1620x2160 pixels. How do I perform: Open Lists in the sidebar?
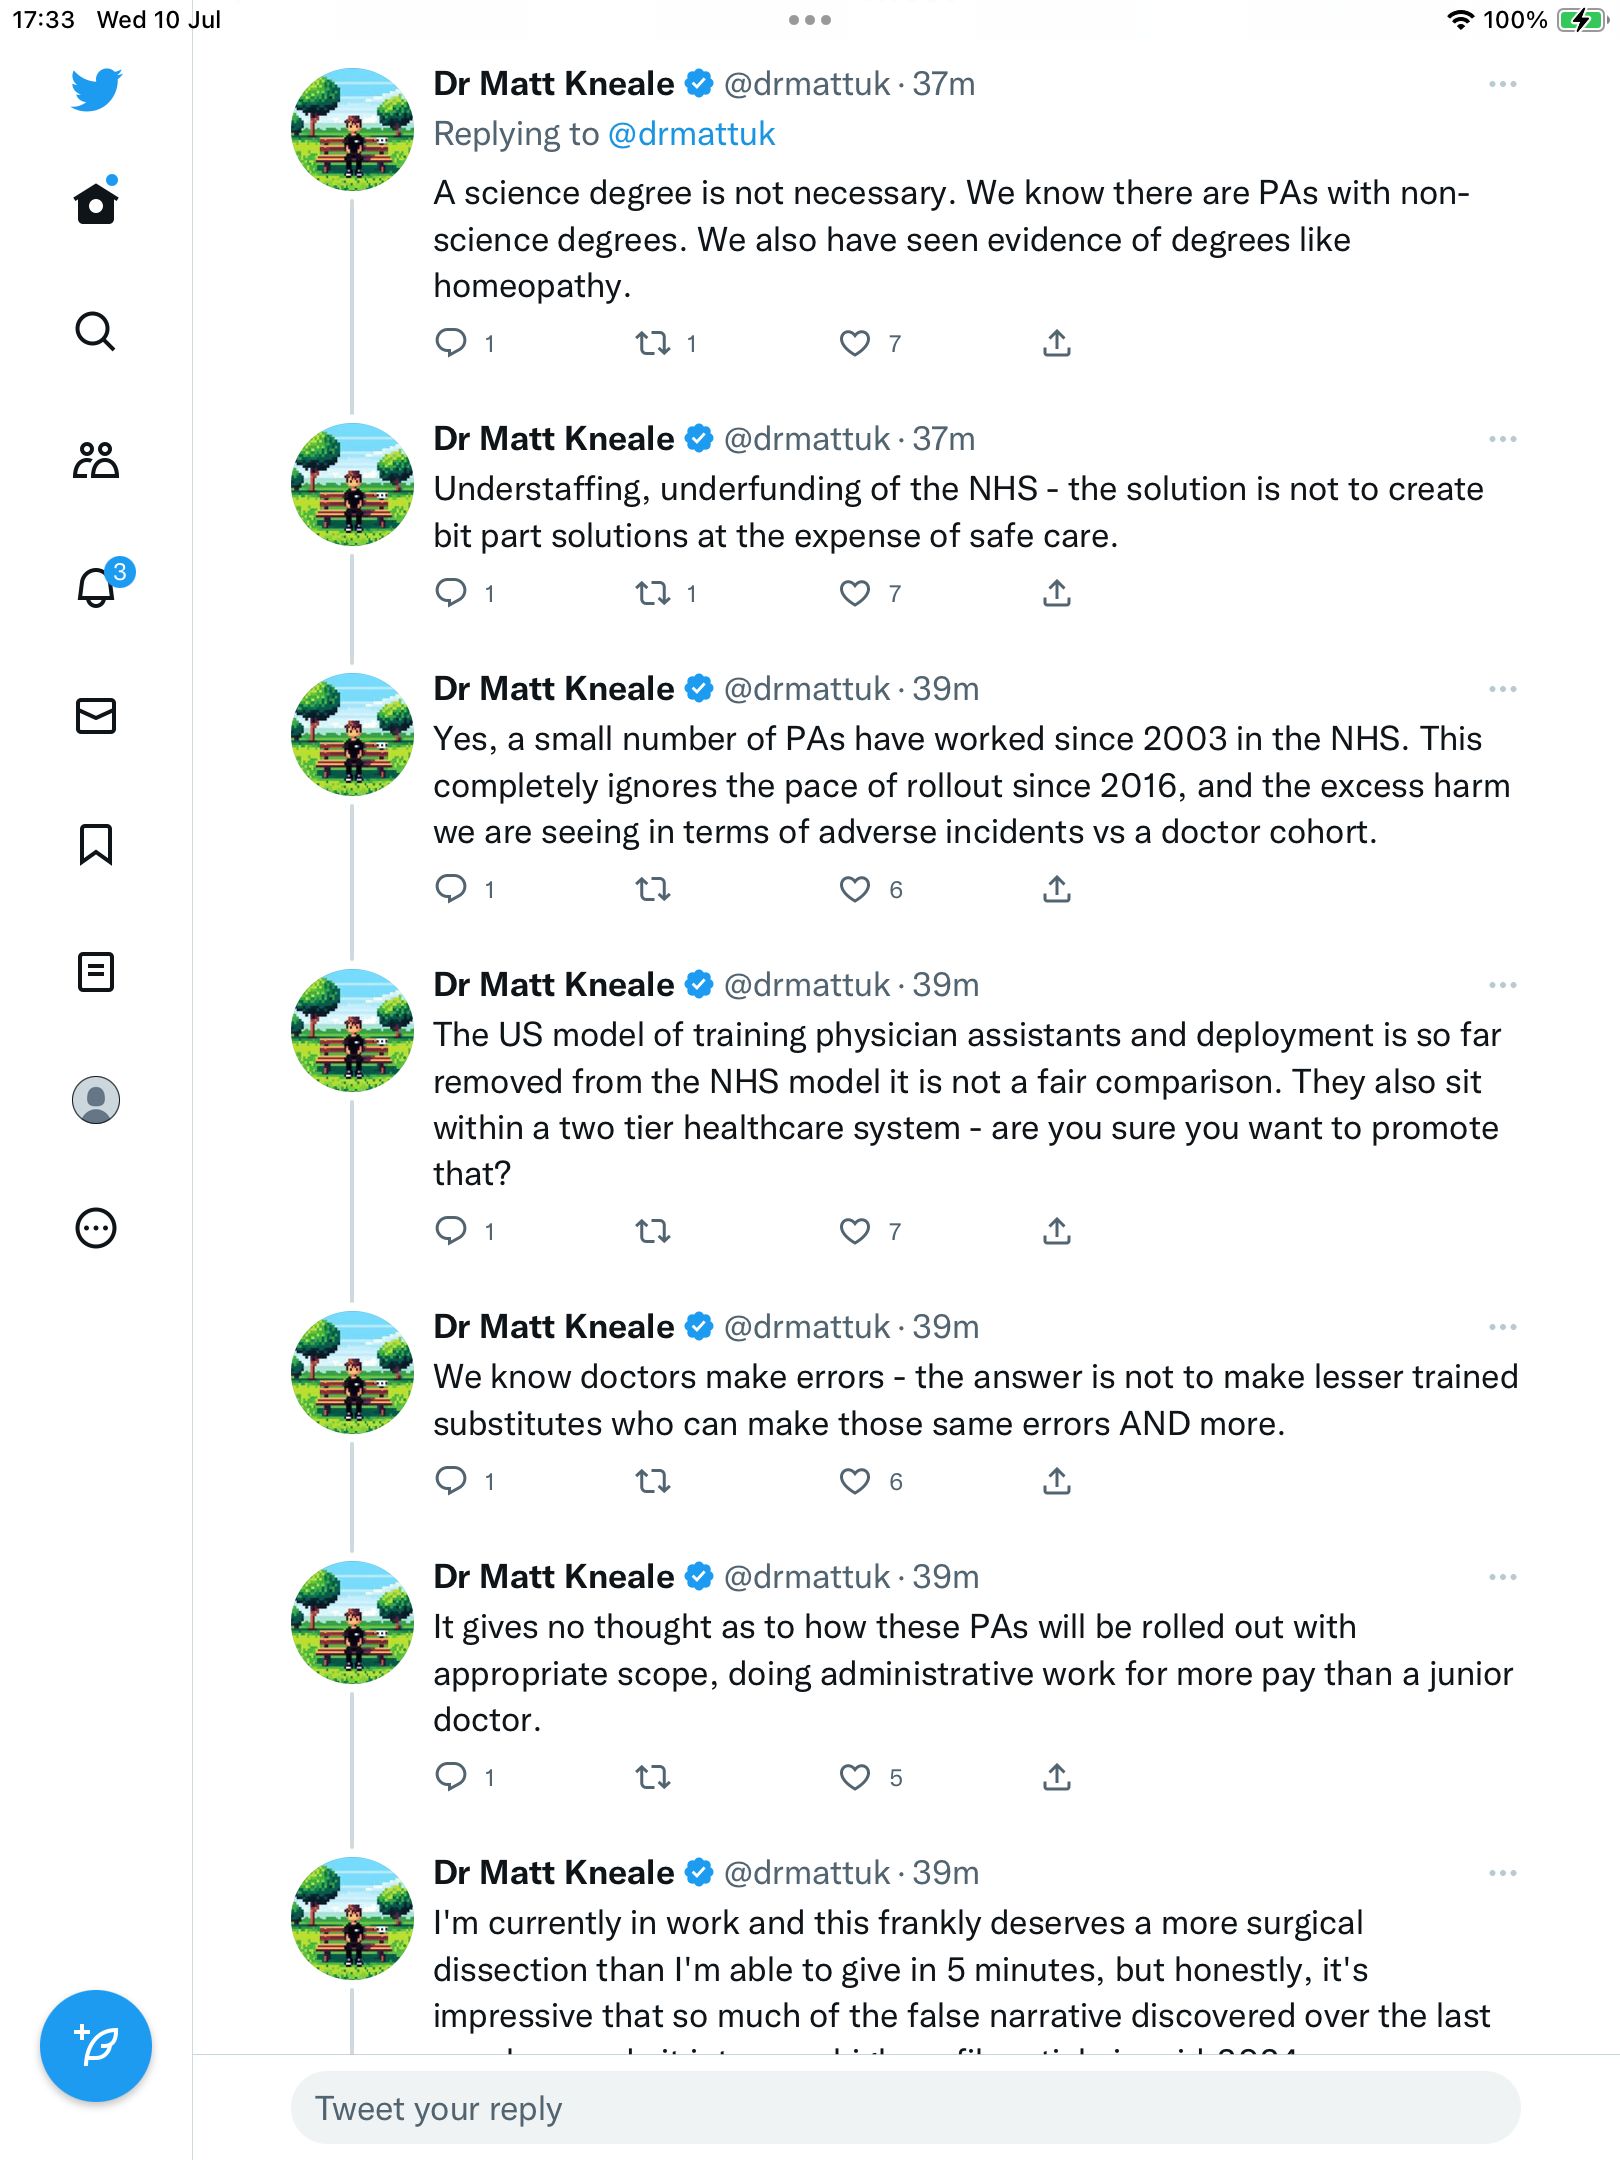coord(96,972)
